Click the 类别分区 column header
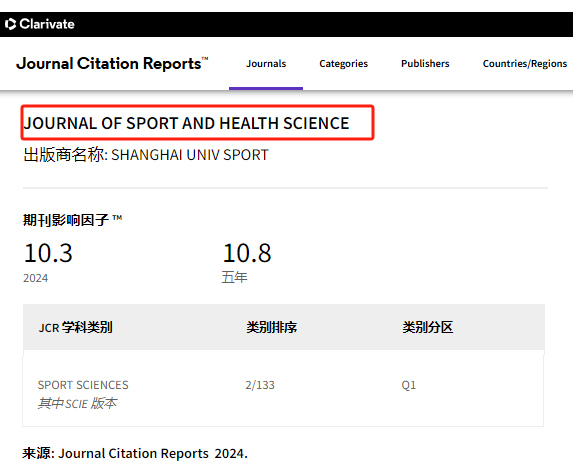This screenshot has width=575, height=470. tap(428, 327)
